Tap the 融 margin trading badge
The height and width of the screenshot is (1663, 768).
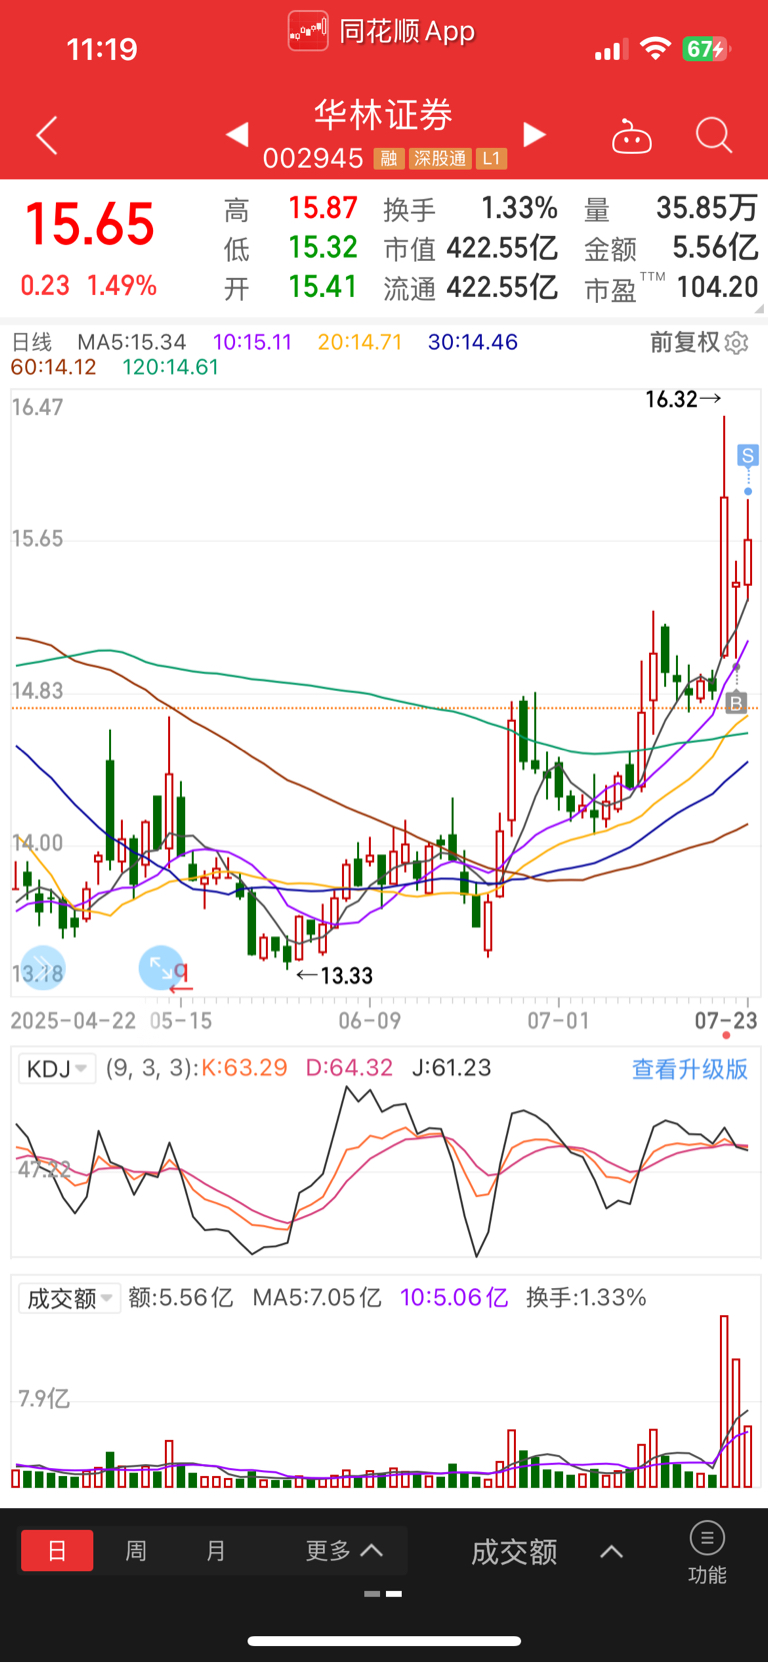pos(389,158)
